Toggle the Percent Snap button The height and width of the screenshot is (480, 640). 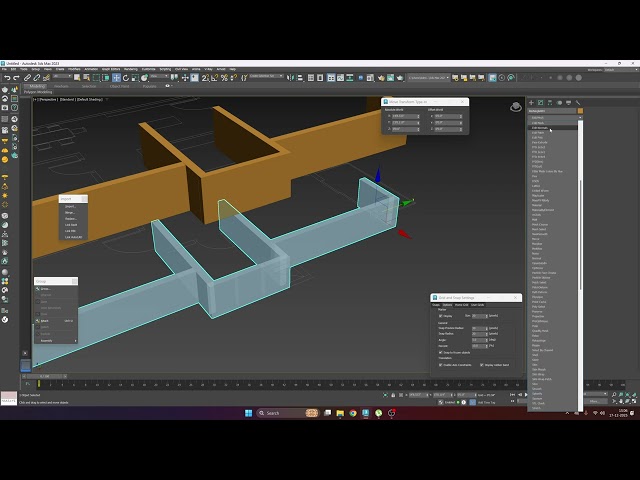(x=224, y=78)
